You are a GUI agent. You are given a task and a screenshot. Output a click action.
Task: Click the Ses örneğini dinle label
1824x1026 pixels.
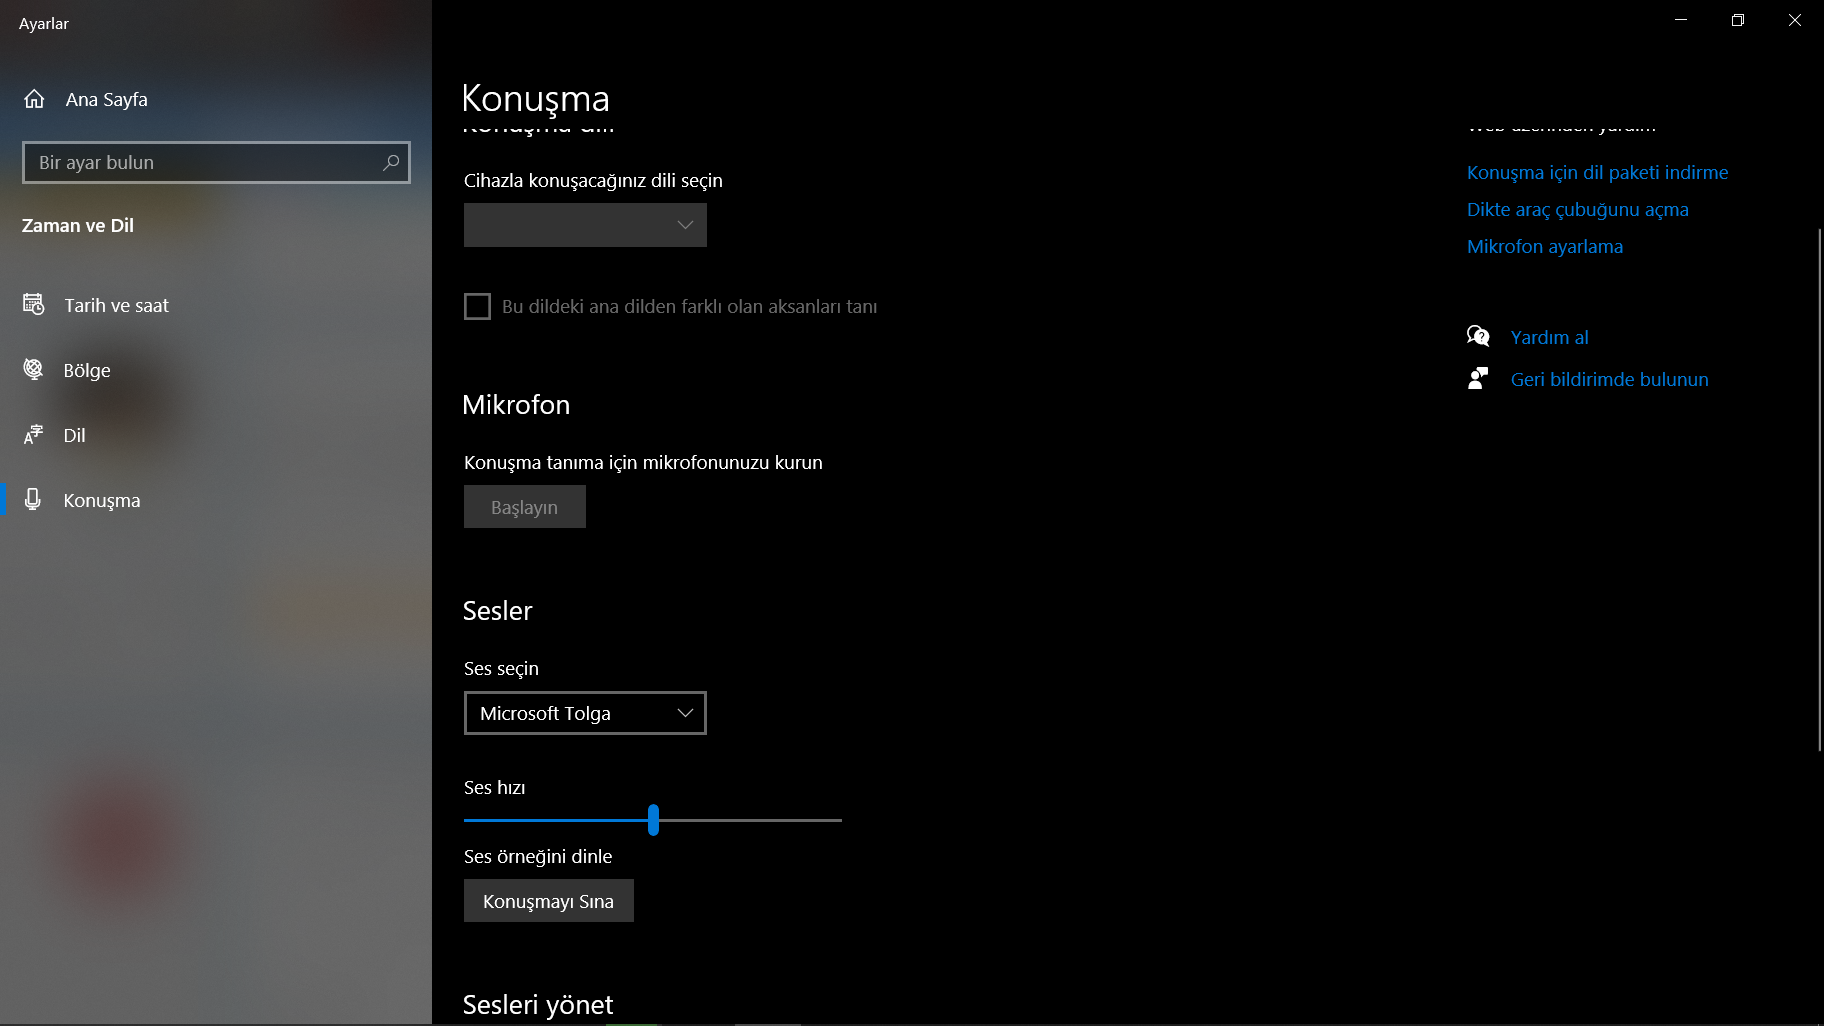pyautogui.click(x=538, y=856)
